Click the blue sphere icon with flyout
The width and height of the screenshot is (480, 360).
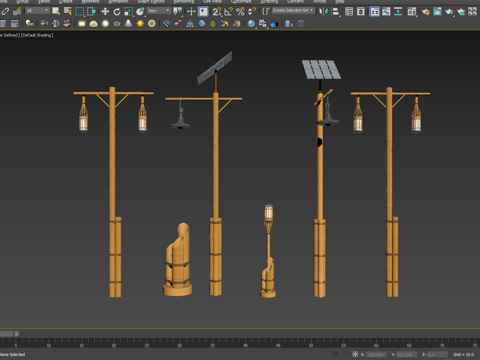(x=251, y=23)
